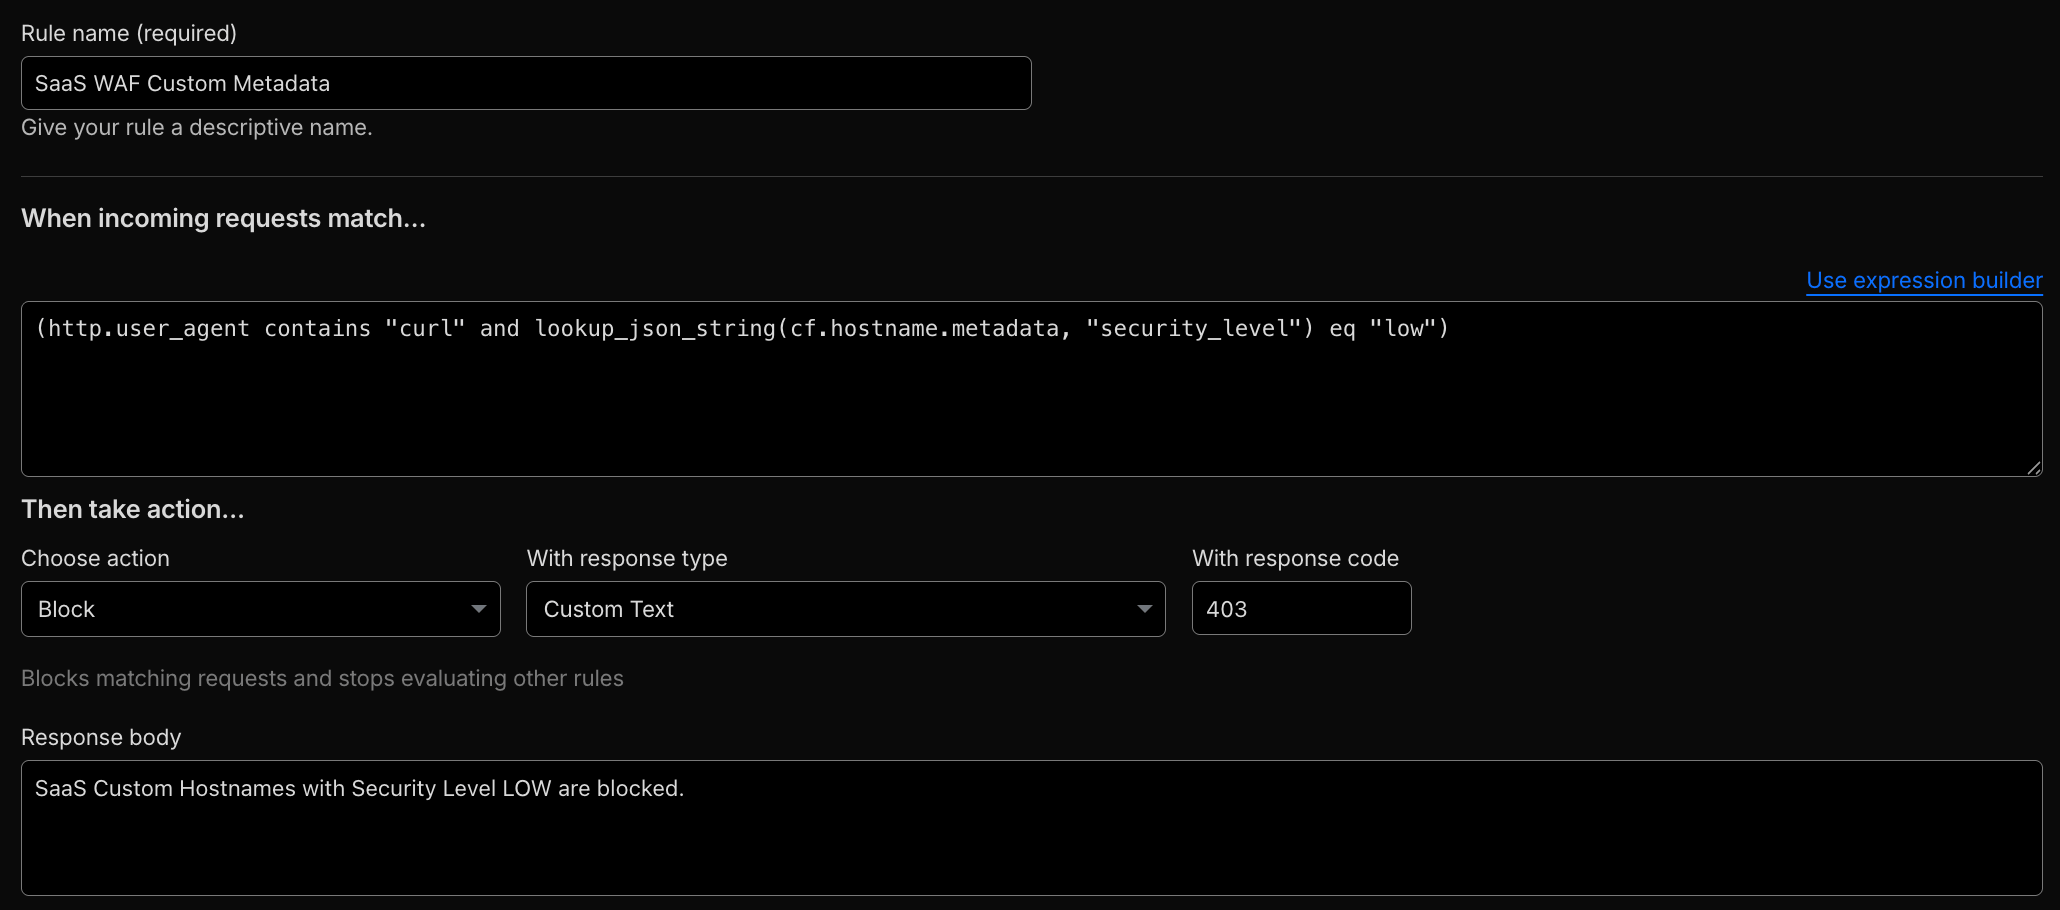Expand the With response type dropdown
The height and width of the screenshot is (910, 2060).
(x=845, y=608)
